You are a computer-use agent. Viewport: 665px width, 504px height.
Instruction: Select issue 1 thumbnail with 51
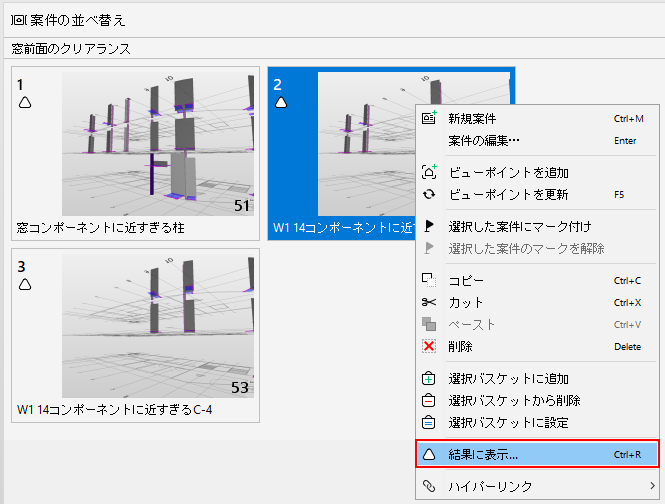coord(158,144)
